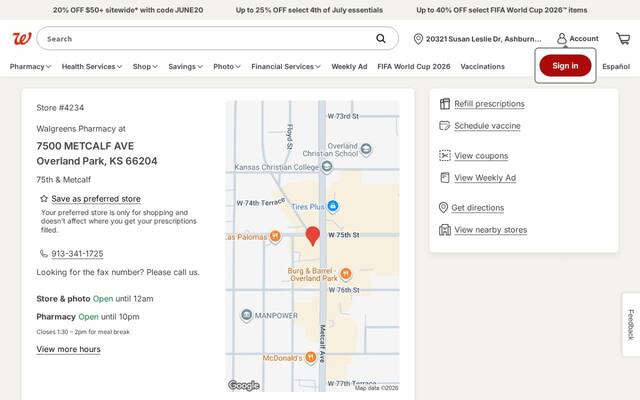Click Get directions link

click(478, 207)
